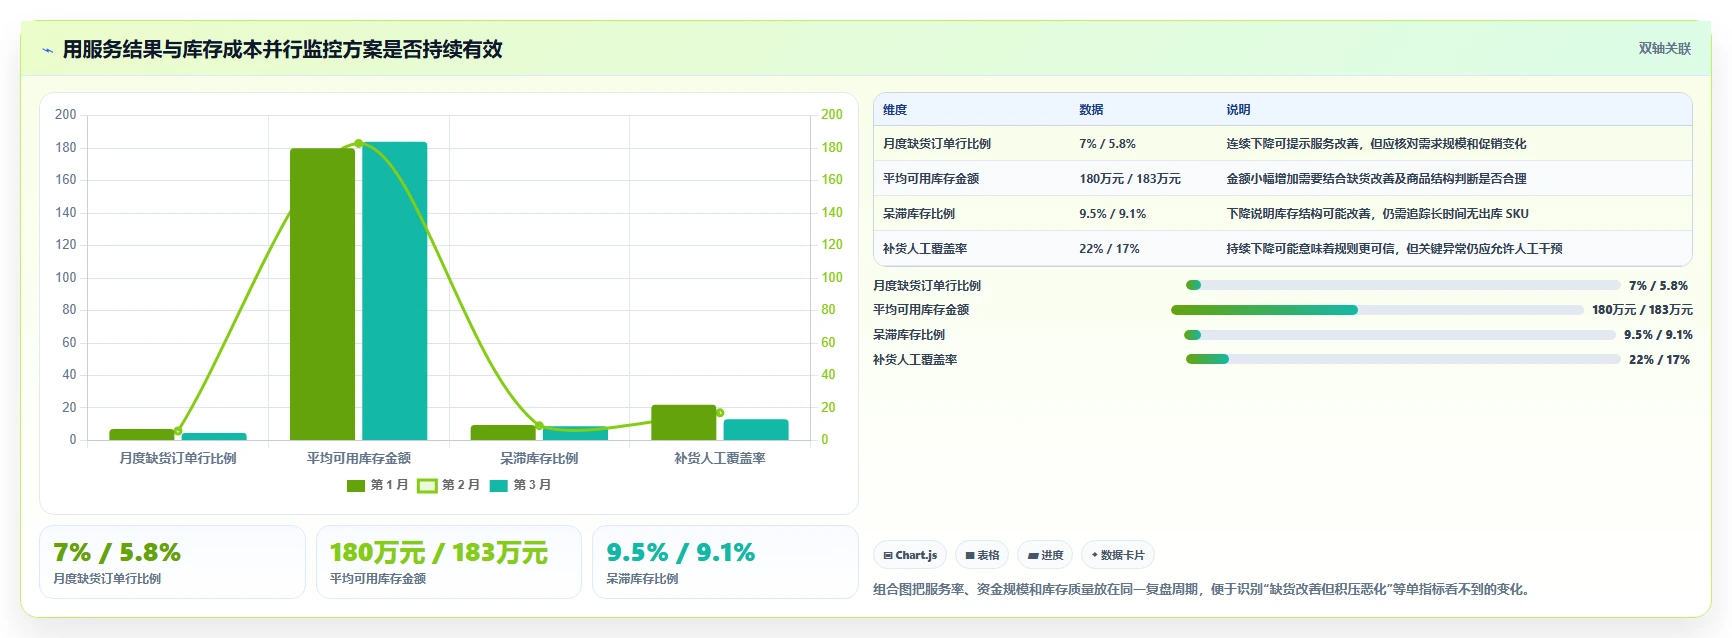Click the green 补货人工覆盖率 bar in chart

(684, 423)
